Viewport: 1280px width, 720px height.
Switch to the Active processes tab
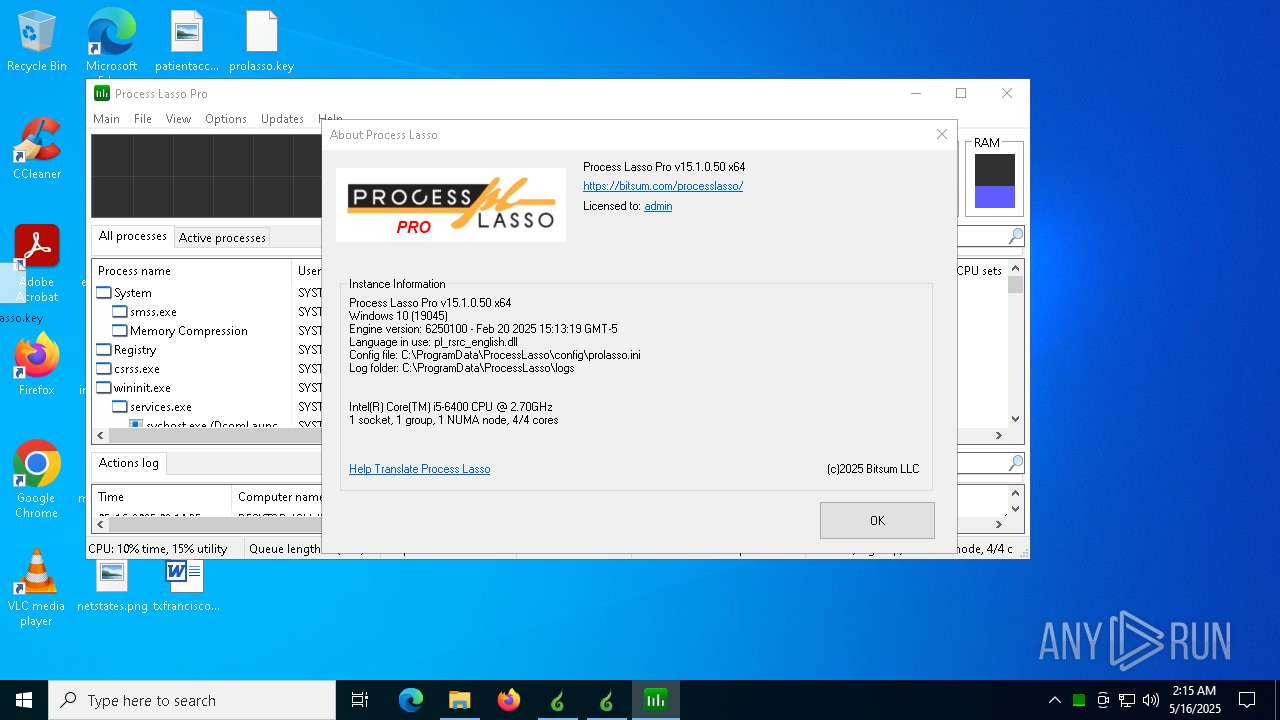click(222, 237)
